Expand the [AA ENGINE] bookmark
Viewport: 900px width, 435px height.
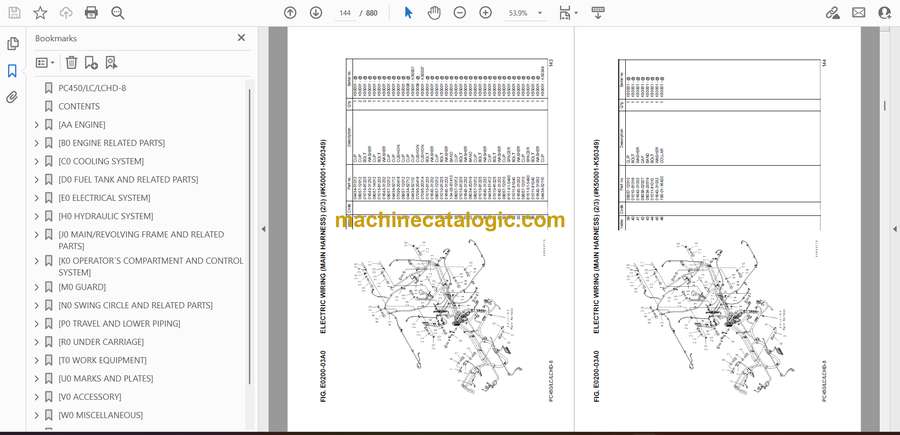(37, 125)
